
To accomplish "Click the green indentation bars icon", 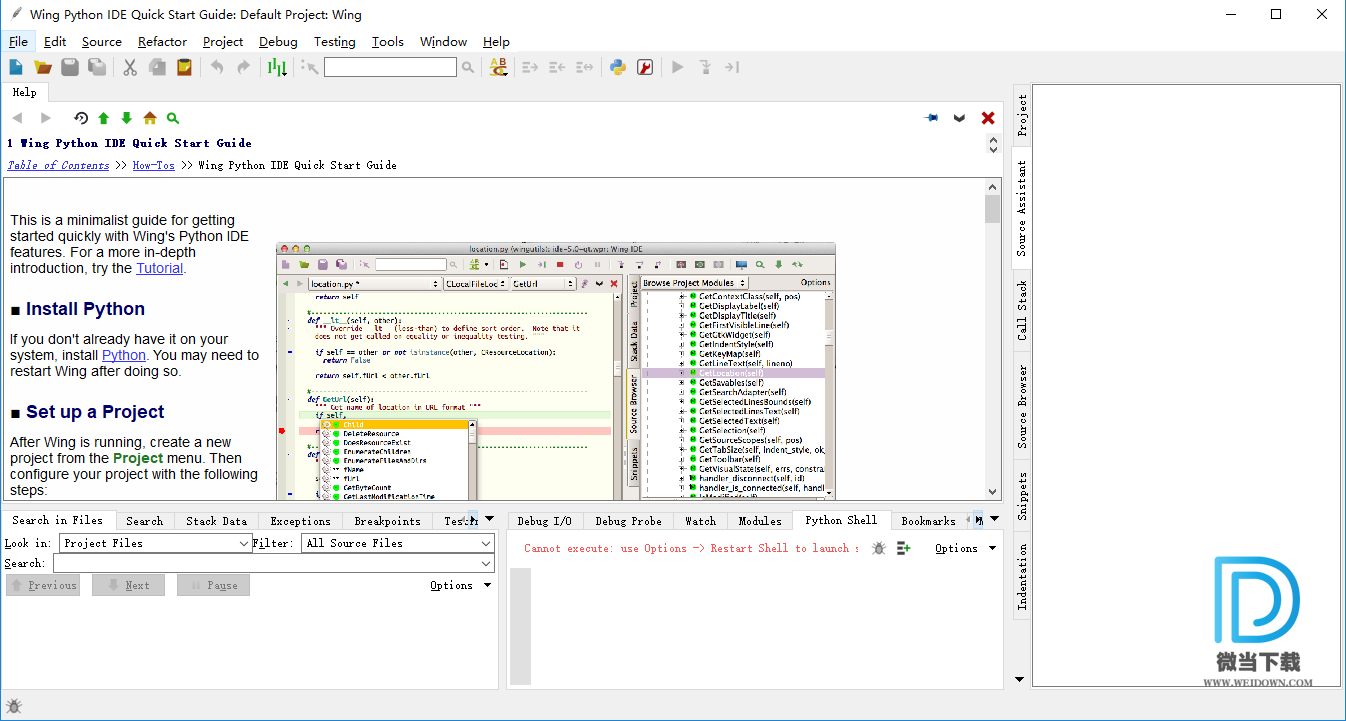I will click(277, 67).
